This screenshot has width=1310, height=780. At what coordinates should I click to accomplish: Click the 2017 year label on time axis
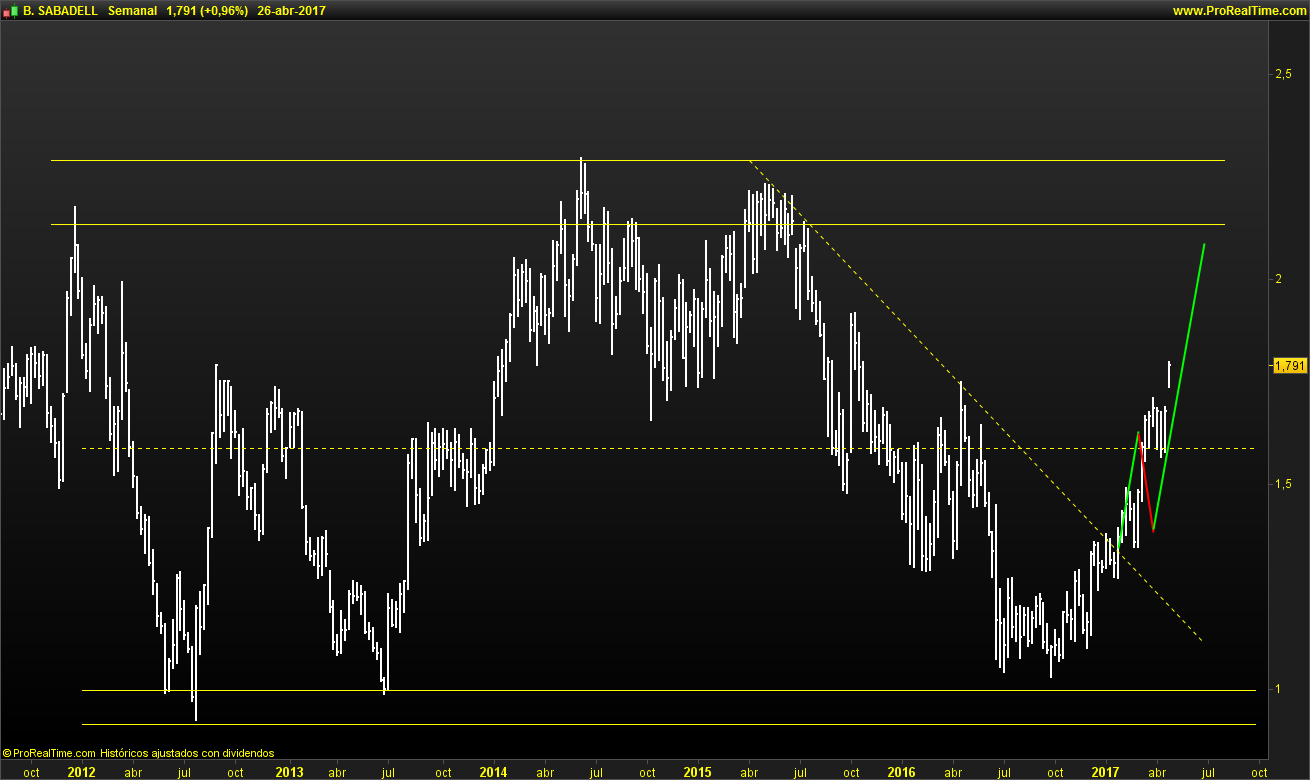[1105, 772]
